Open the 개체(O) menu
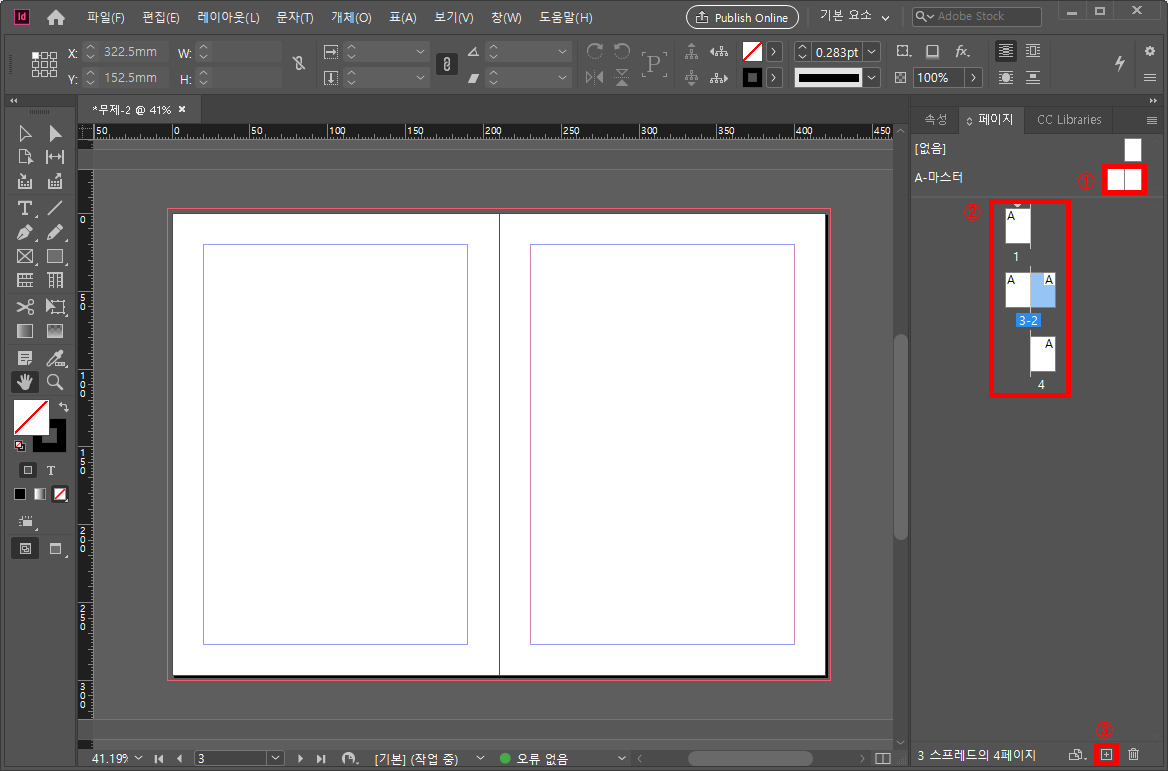Viewport: 1168px width, 771px height. [x=351, y=17]
